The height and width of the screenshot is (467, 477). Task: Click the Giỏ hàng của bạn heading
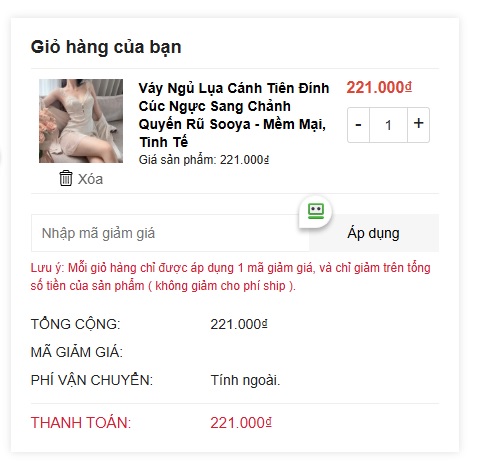click(x=106, y=47)
